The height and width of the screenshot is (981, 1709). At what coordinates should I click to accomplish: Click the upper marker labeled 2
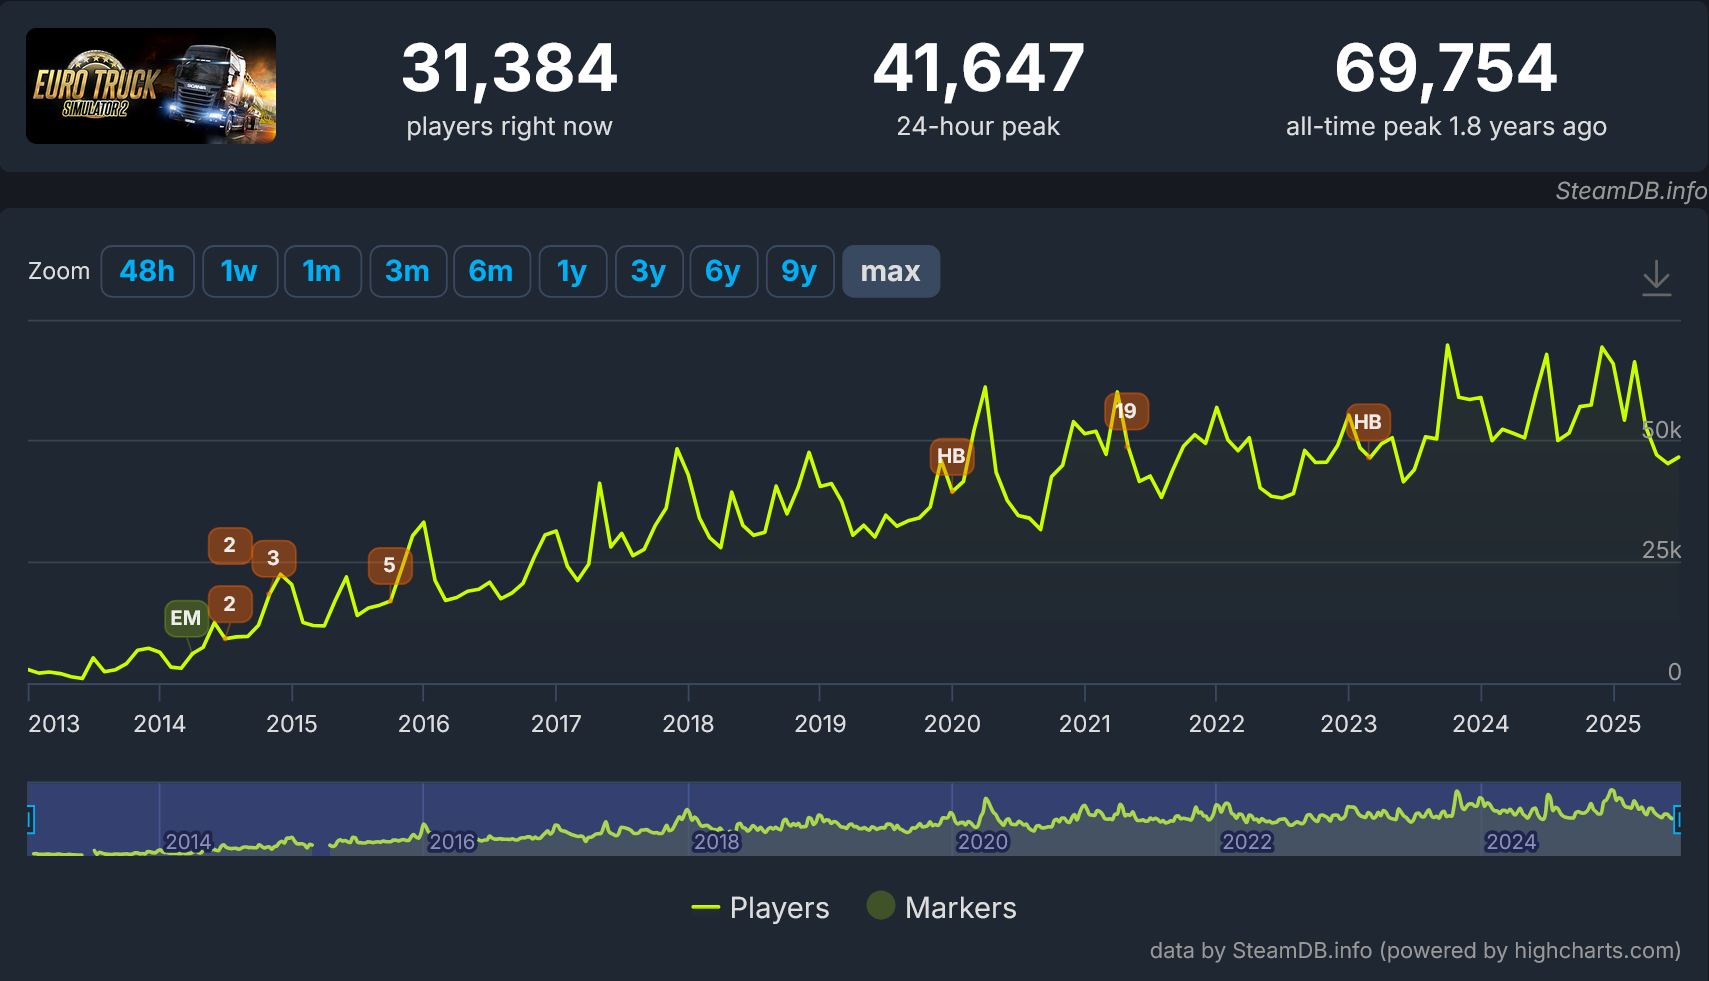(x=230, y=545)
